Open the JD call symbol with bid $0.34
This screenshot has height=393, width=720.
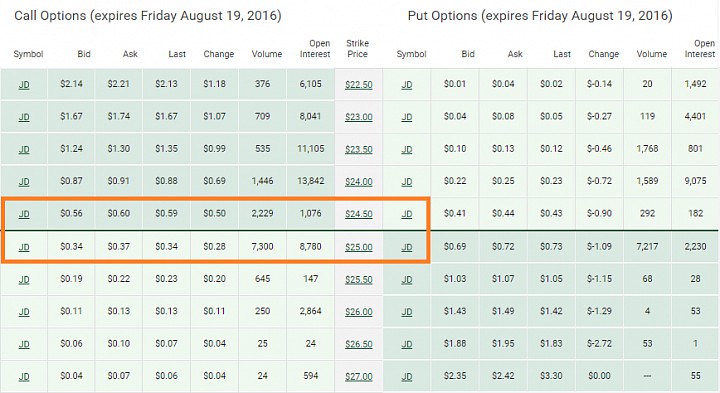click(x=24, y=247)
